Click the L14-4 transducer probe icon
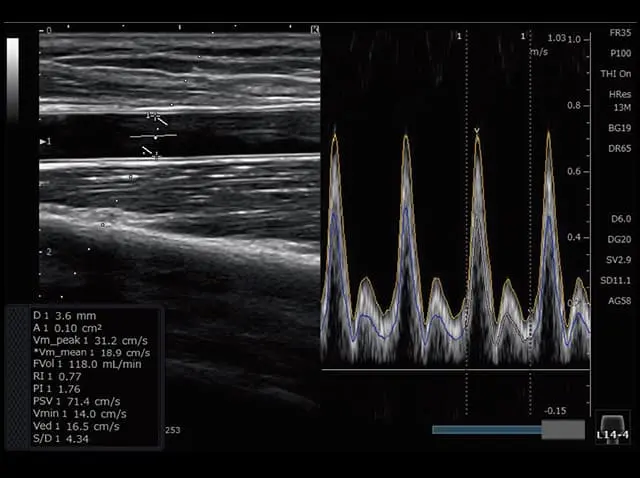 611,427
